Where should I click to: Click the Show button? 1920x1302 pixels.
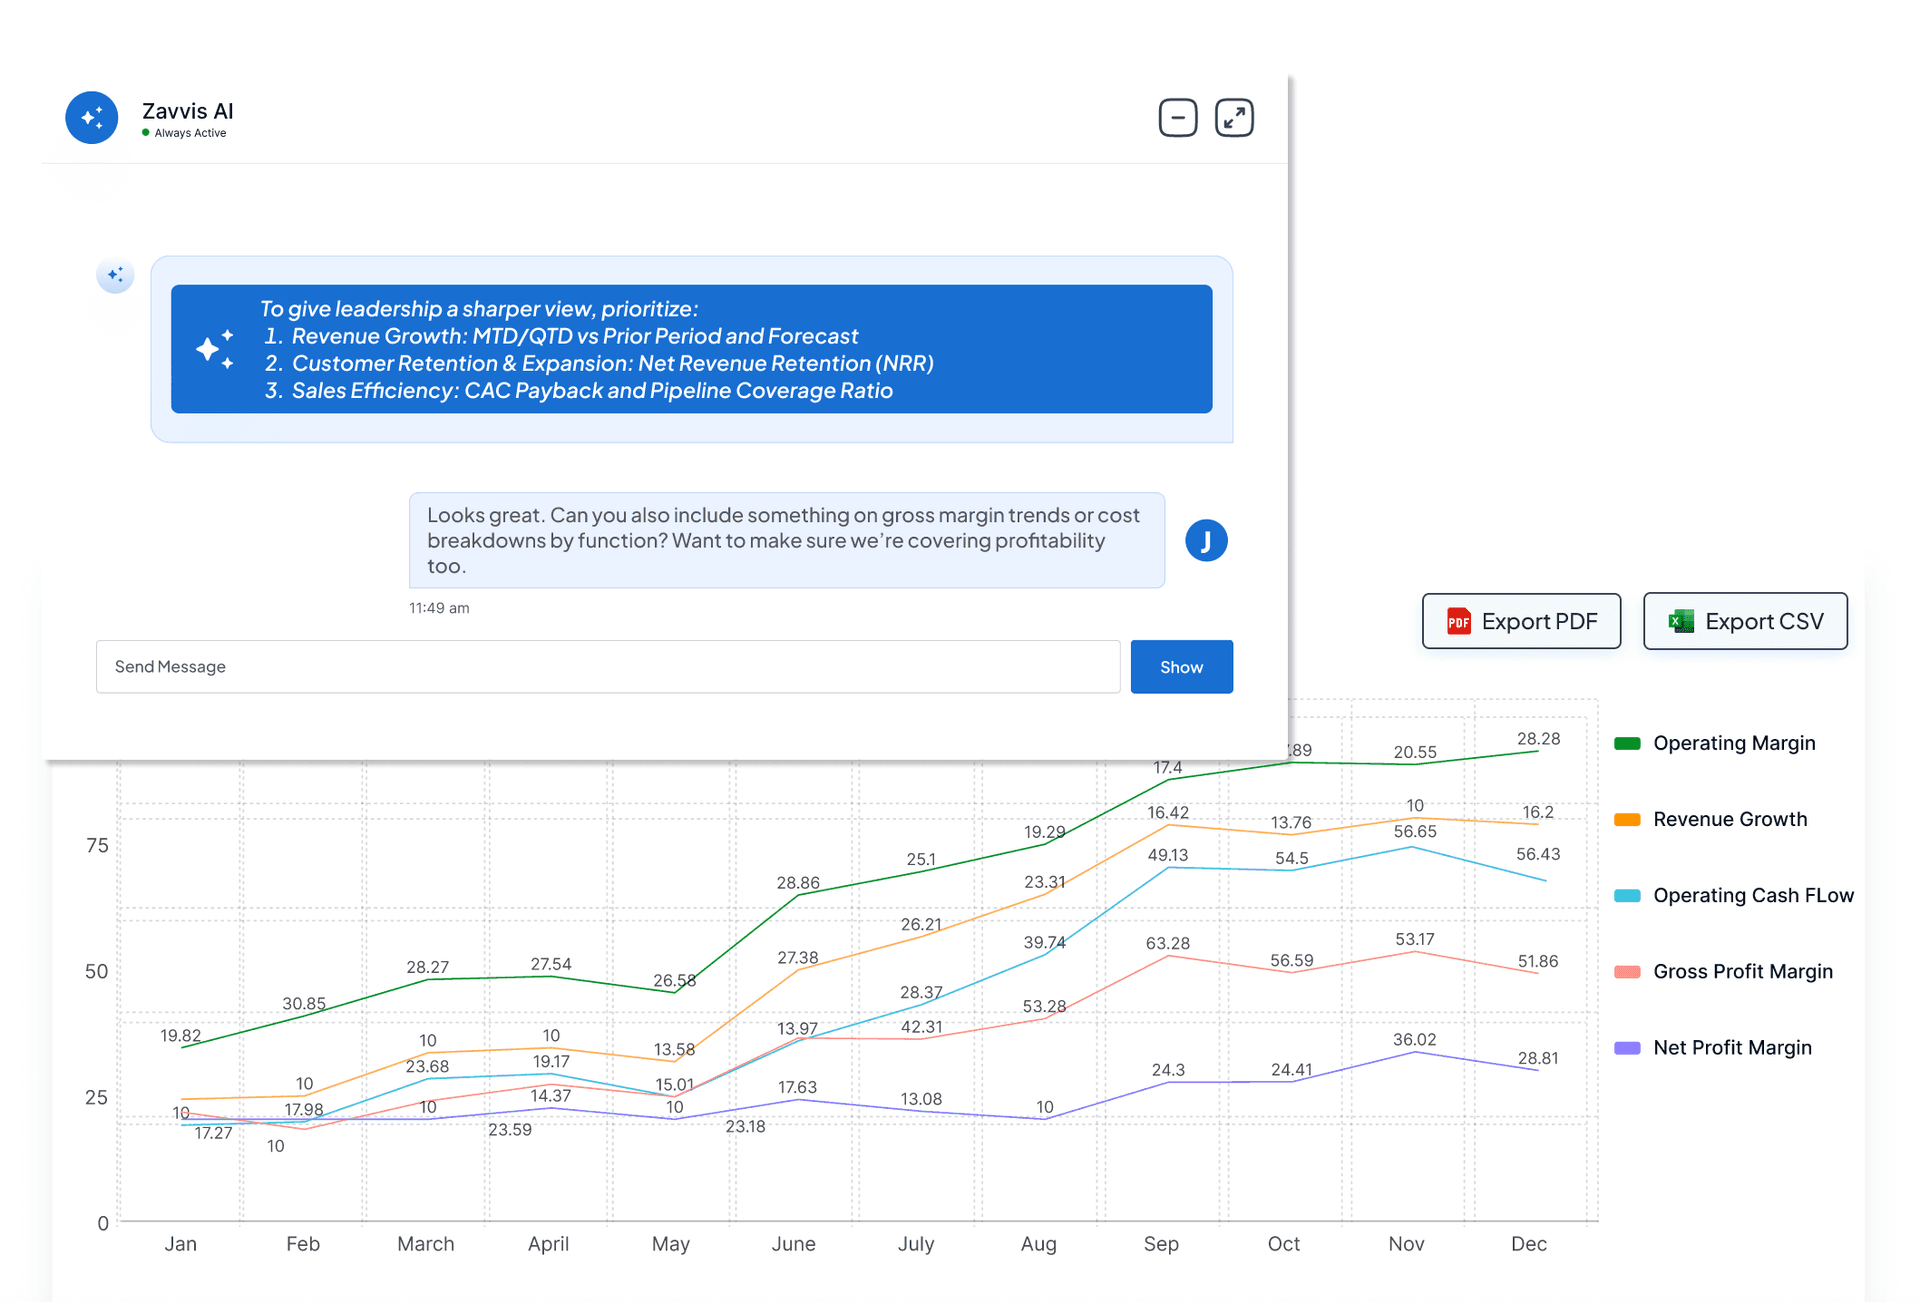tap(1181, 667)
